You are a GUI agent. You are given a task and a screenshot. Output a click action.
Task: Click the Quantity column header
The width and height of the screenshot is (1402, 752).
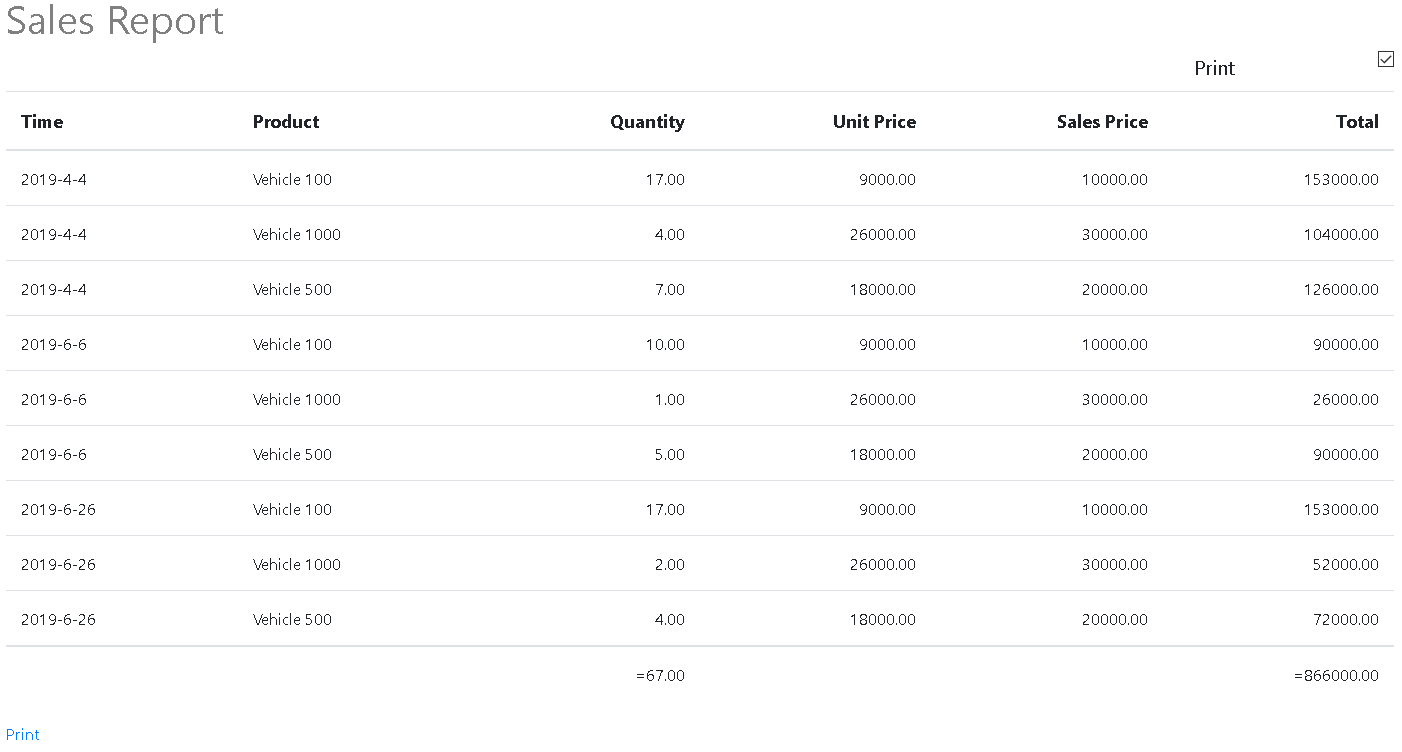point(647,122)
